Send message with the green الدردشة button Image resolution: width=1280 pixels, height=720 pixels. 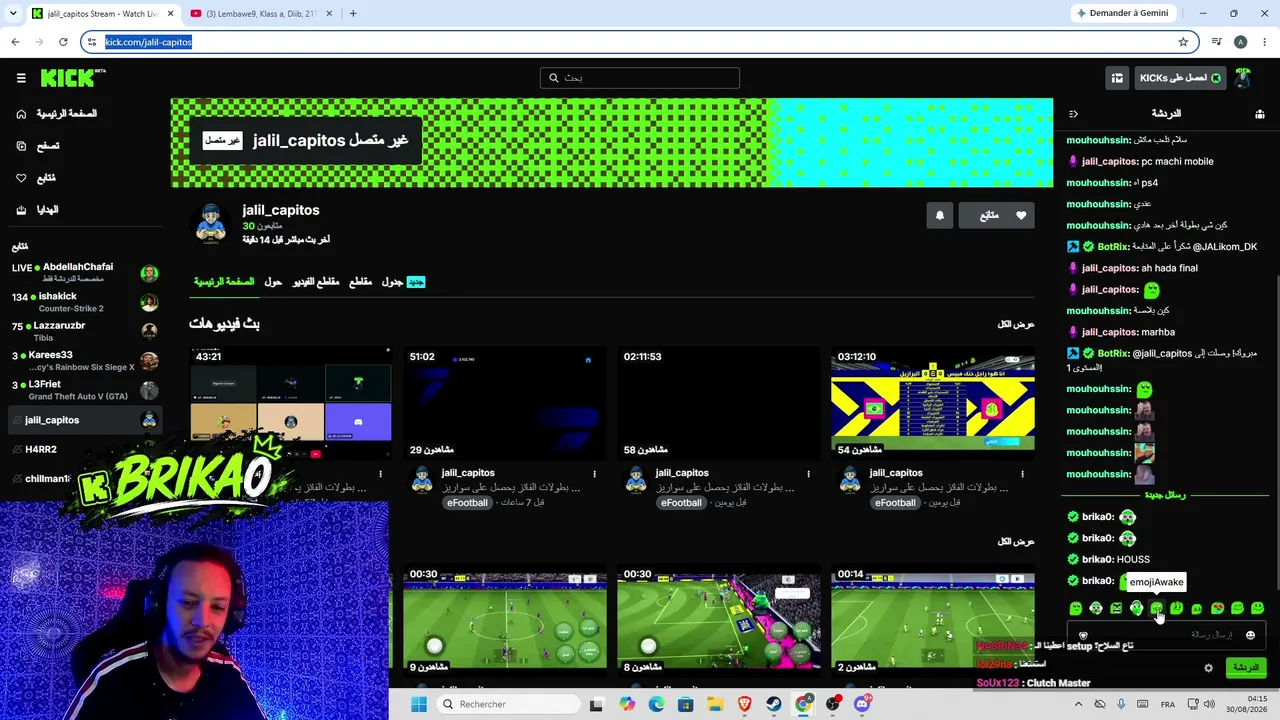1246,668
